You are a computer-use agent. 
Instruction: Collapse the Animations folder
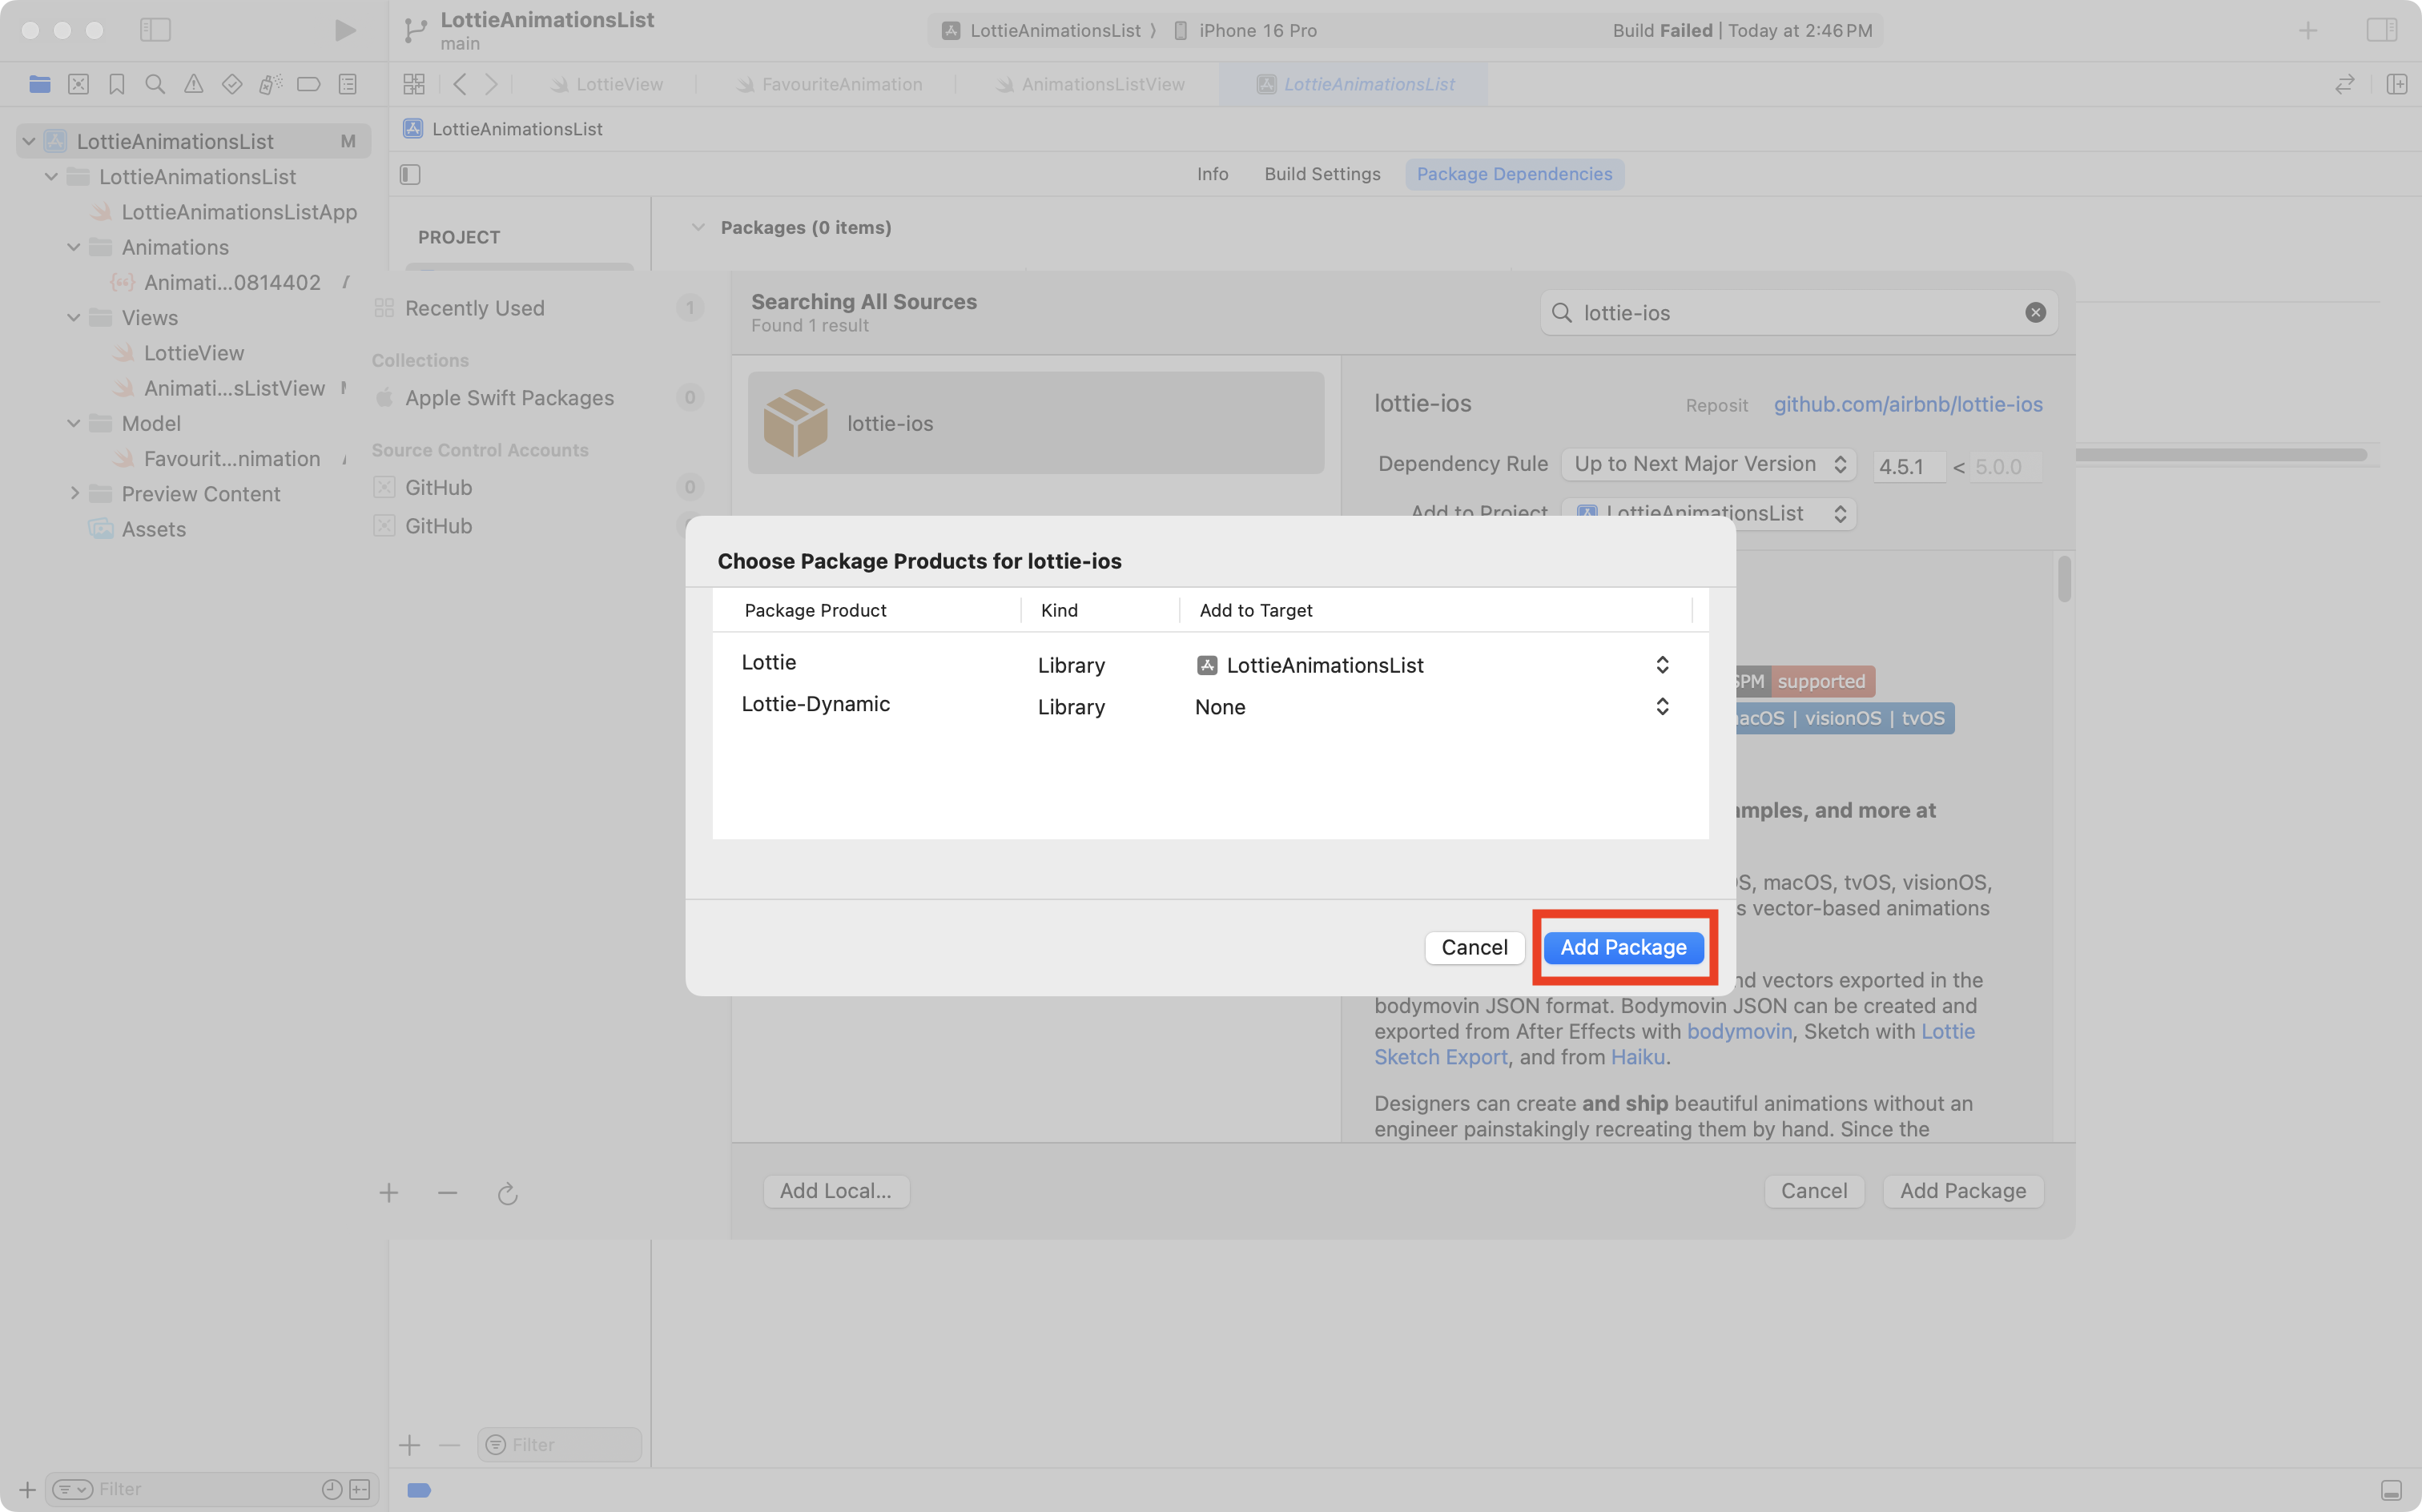coord(74,247)
